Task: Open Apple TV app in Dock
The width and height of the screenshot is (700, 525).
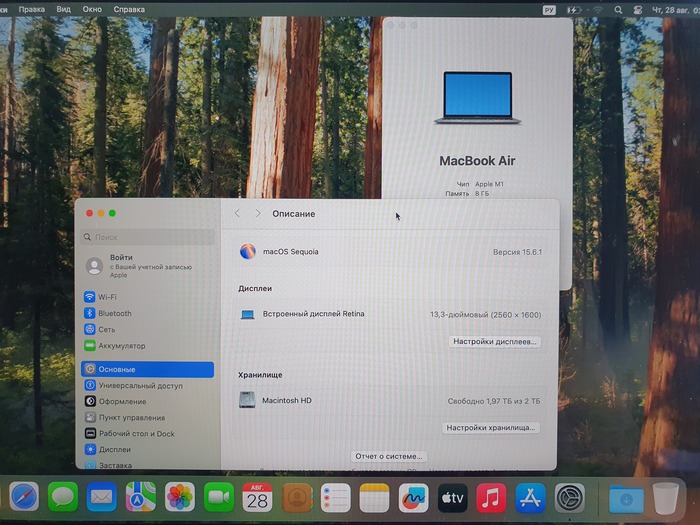Action: [x=452, y=497]
